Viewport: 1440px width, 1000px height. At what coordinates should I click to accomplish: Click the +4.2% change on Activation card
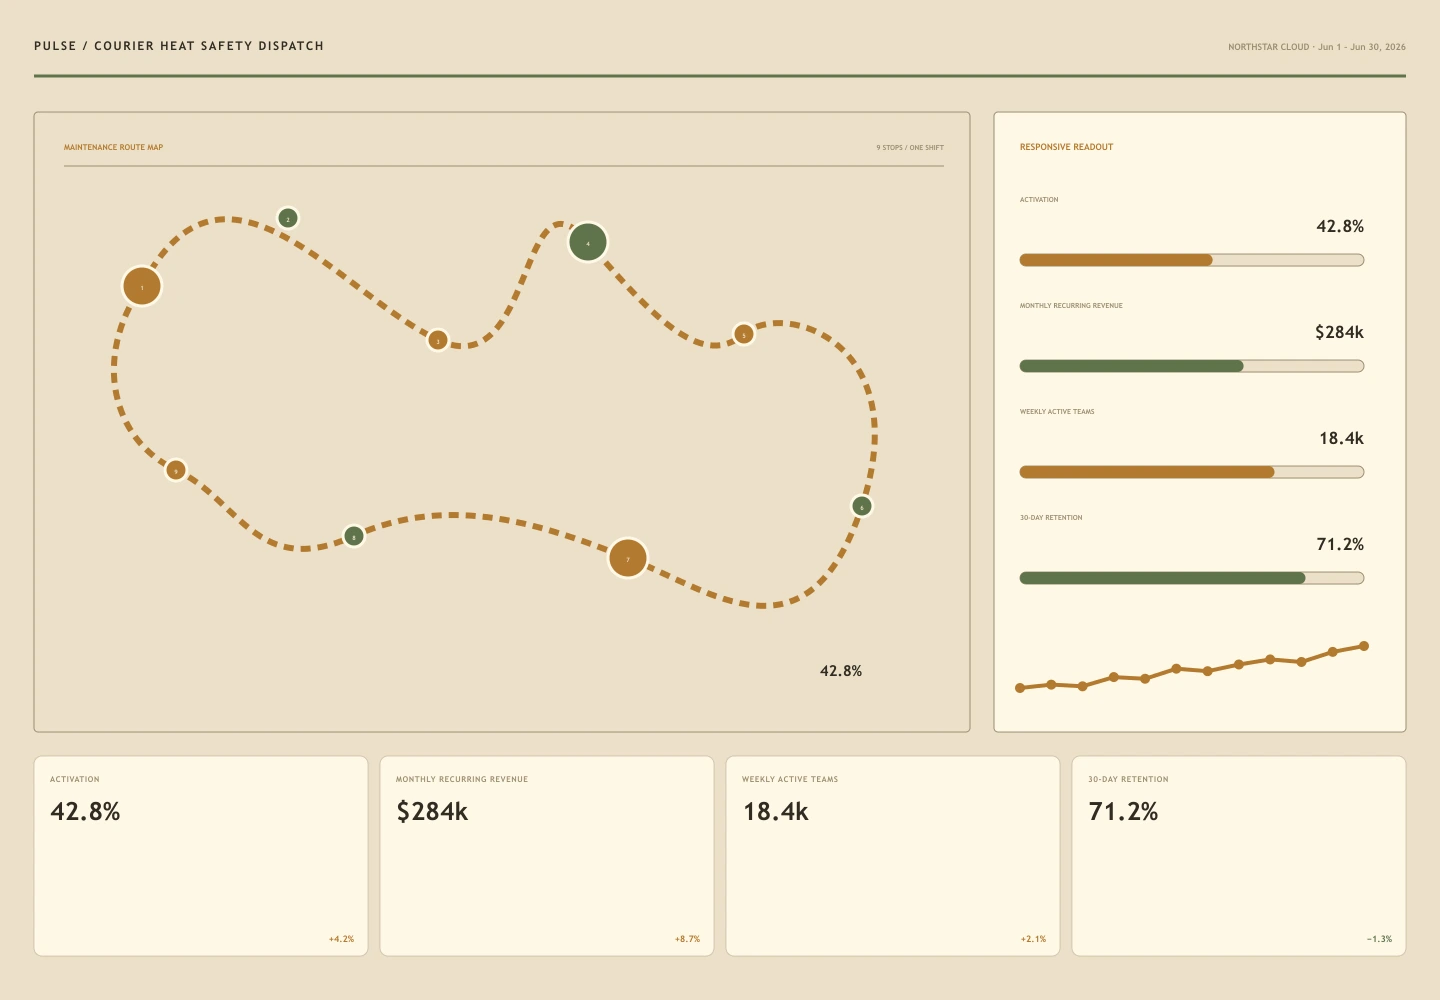click(x=341, y=939)
